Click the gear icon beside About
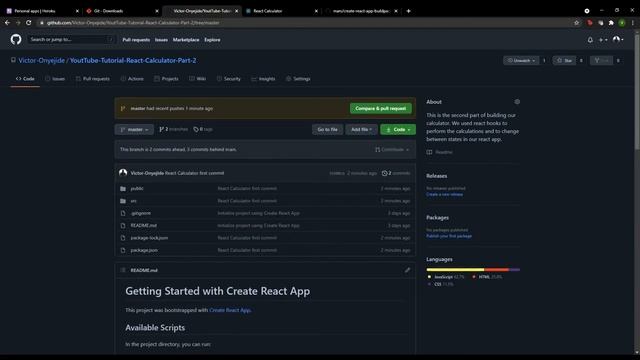640x360 pixels. coord(517,102)
